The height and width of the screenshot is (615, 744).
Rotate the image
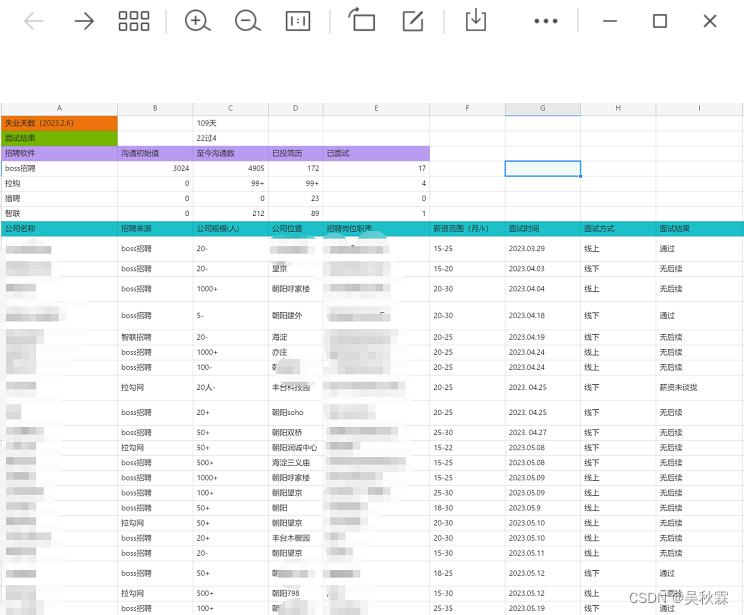coord(362,20)
